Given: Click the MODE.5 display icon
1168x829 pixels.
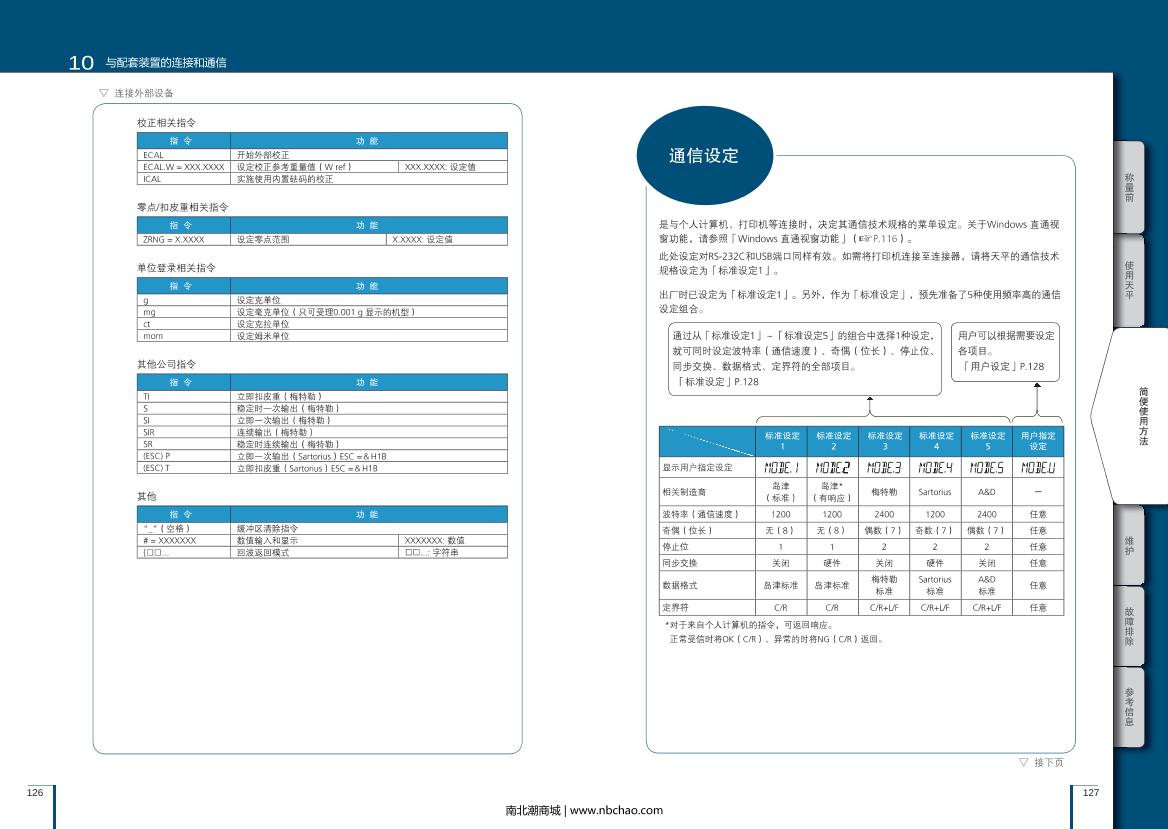Looking at the screenshot, I should point(986,467).
